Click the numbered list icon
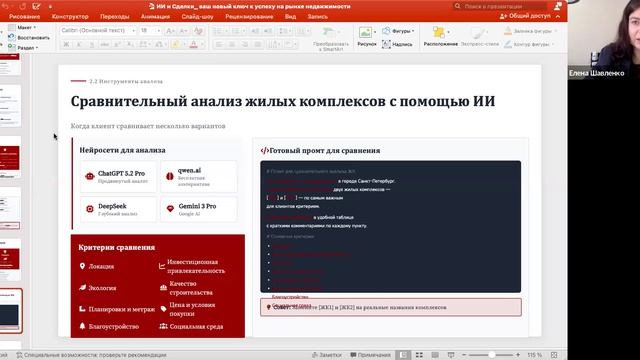This screenshot has height=360, width=640. 237,31
